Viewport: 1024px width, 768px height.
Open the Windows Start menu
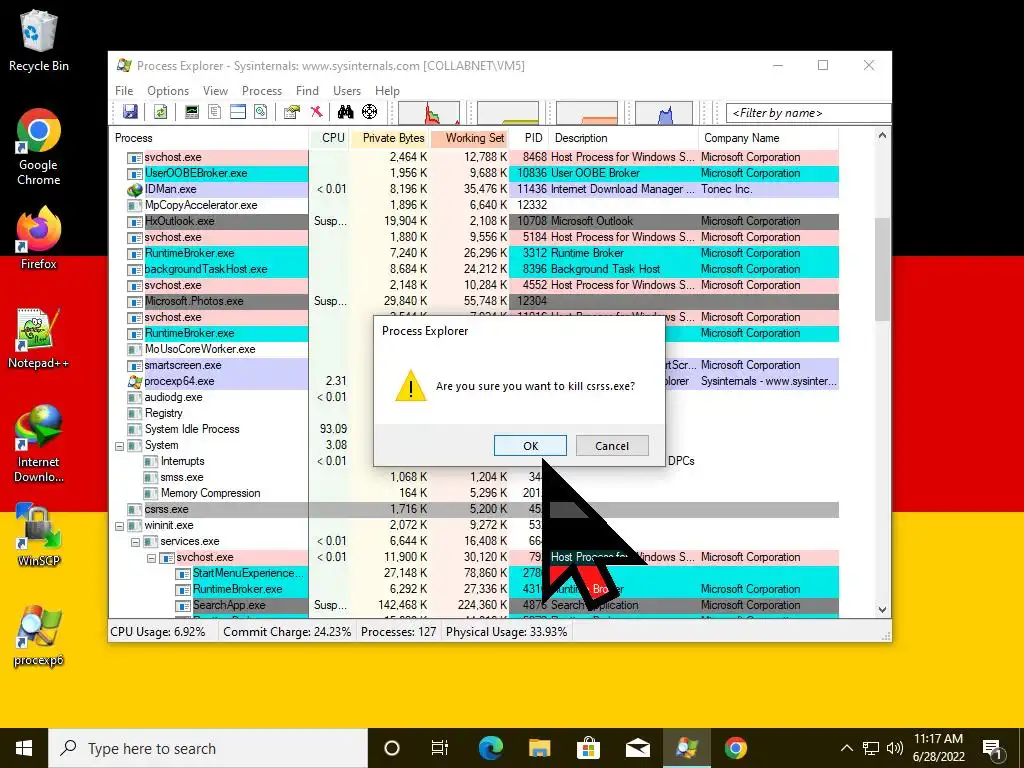(24, 748)
